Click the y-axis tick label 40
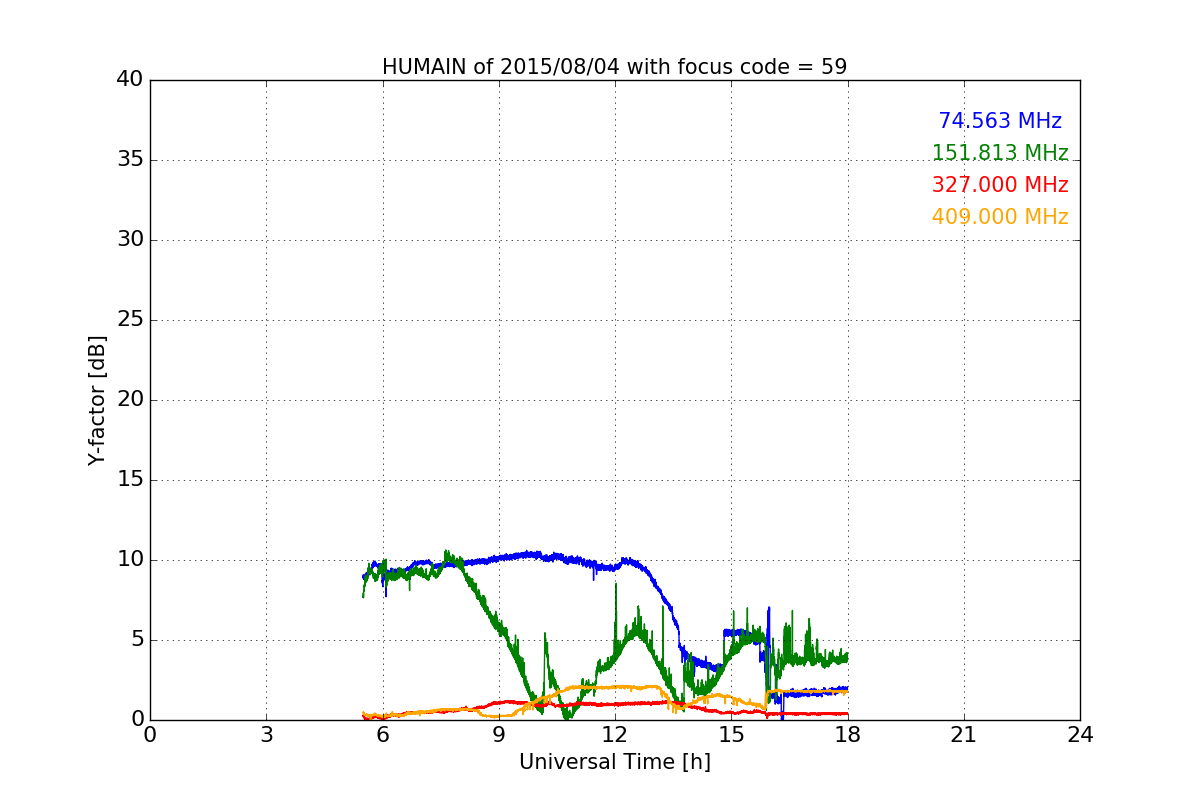 129,80
